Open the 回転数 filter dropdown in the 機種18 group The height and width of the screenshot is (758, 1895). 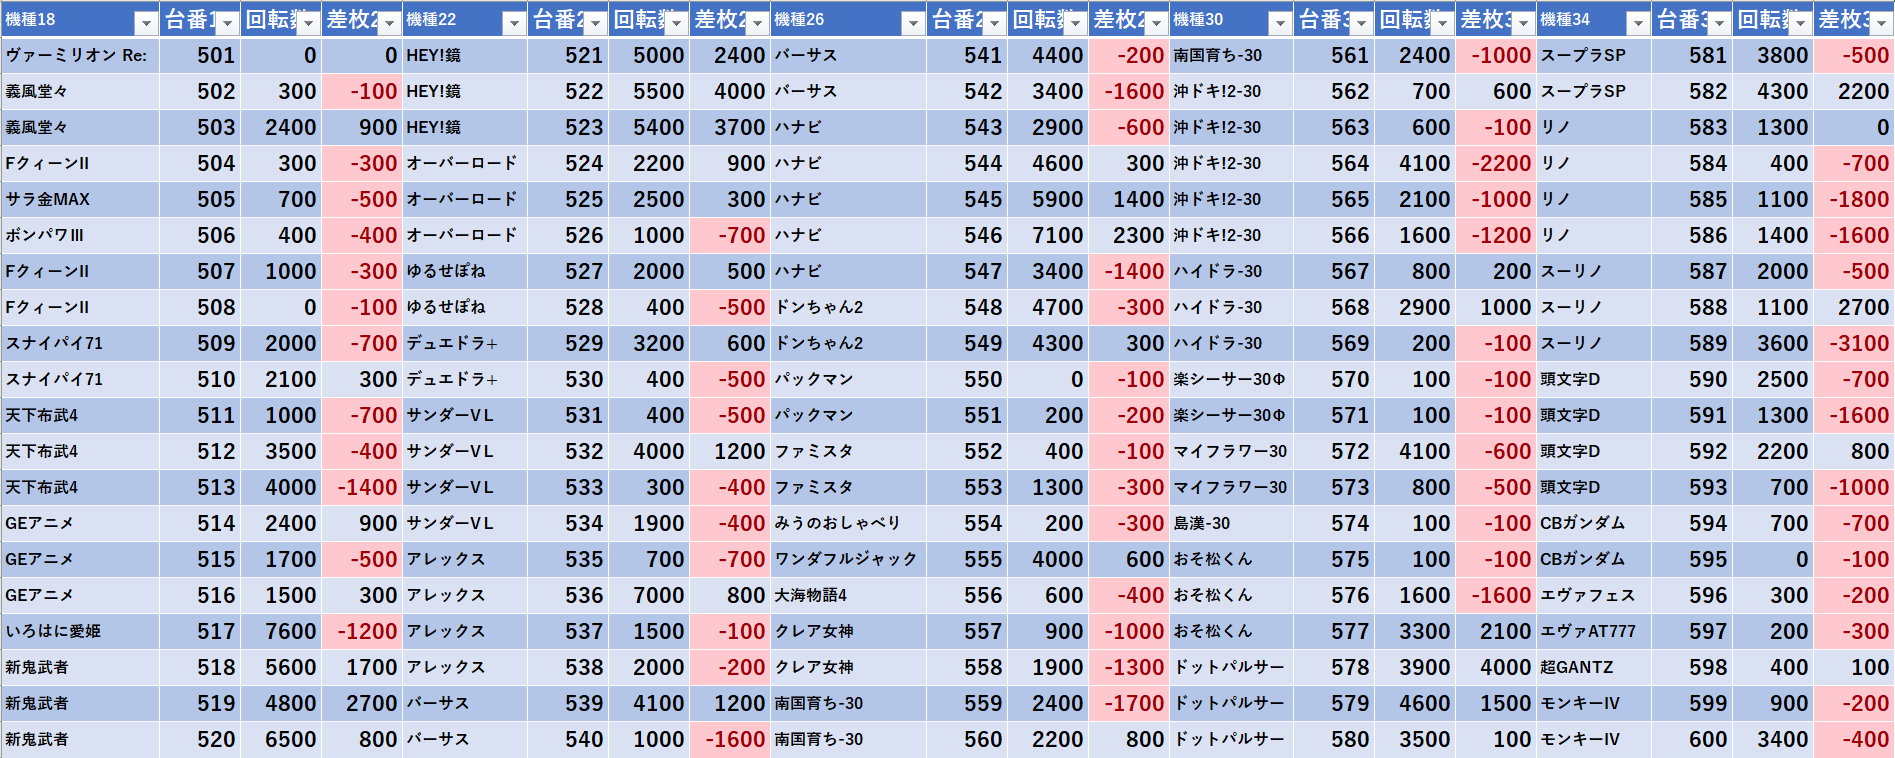[309, 23]
